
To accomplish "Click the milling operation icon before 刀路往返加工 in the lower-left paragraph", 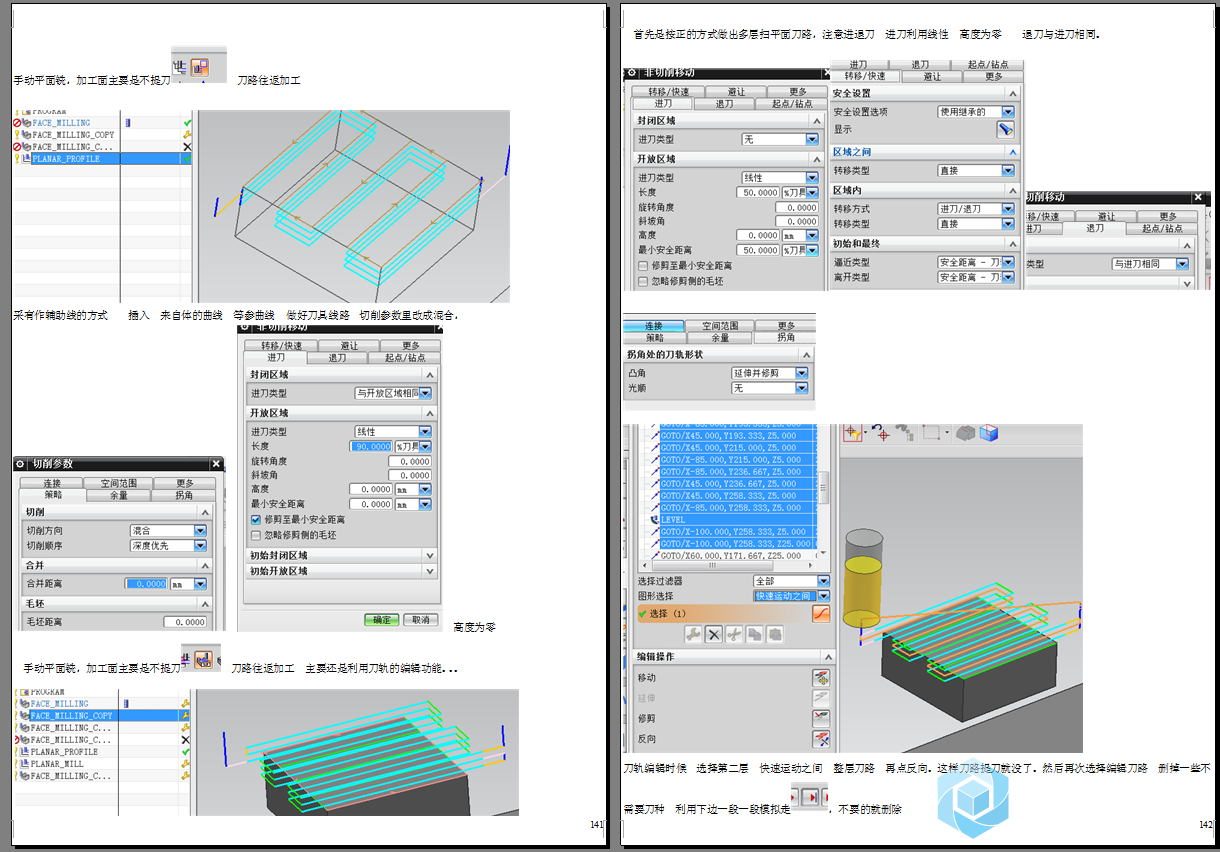I will pyautogui.click(x=203, y=658).
